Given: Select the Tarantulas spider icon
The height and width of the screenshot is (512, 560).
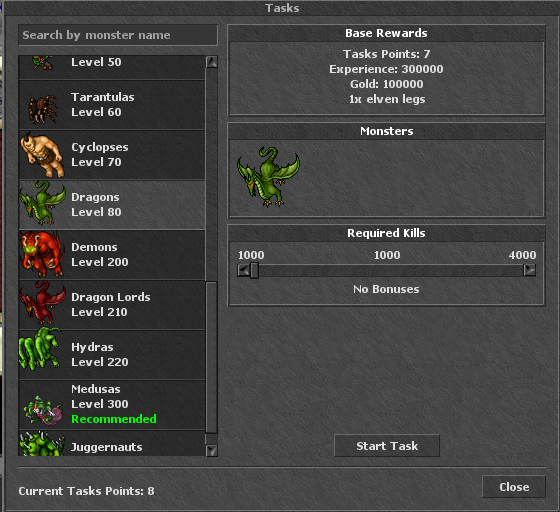Looking at the screenshot, I should (x=43, y=109).
